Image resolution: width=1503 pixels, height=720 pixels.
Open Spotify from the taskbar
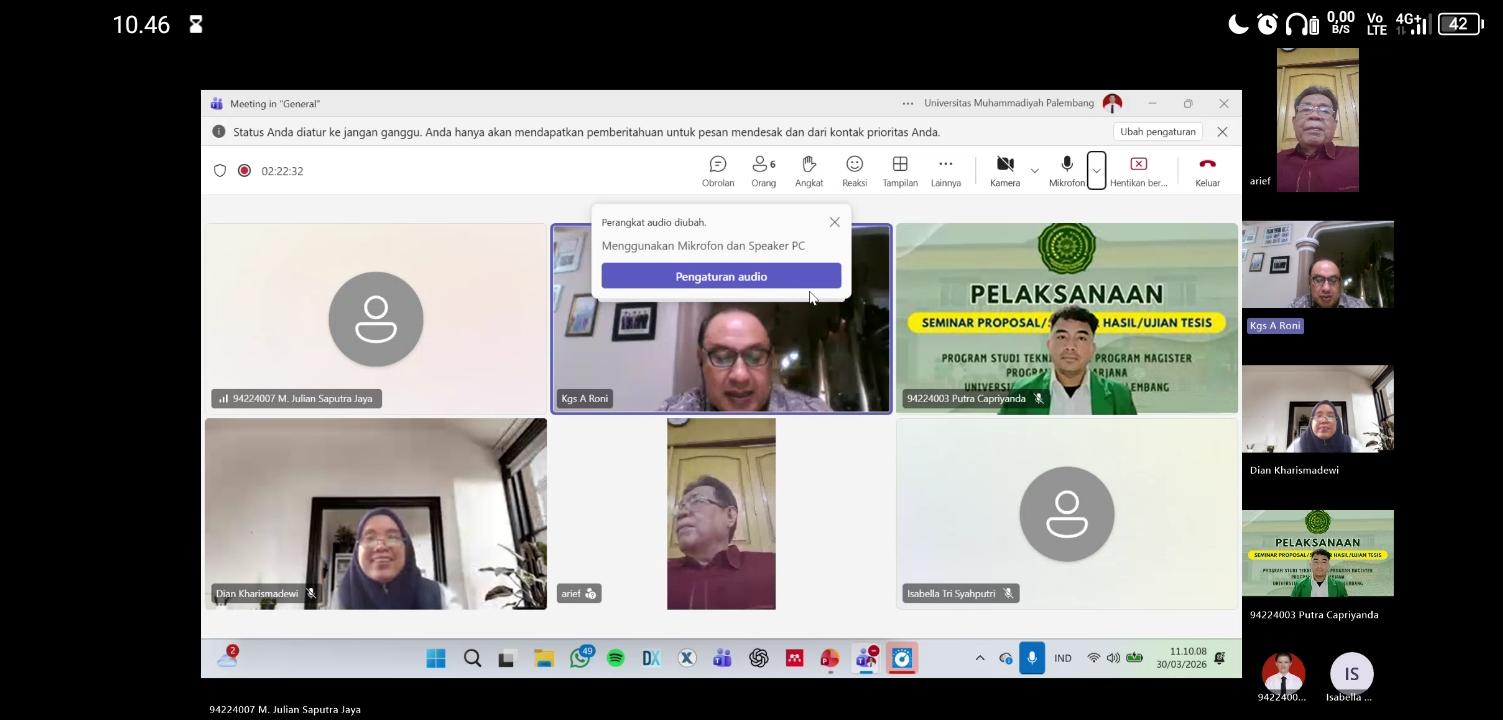(x=616, y=658)
